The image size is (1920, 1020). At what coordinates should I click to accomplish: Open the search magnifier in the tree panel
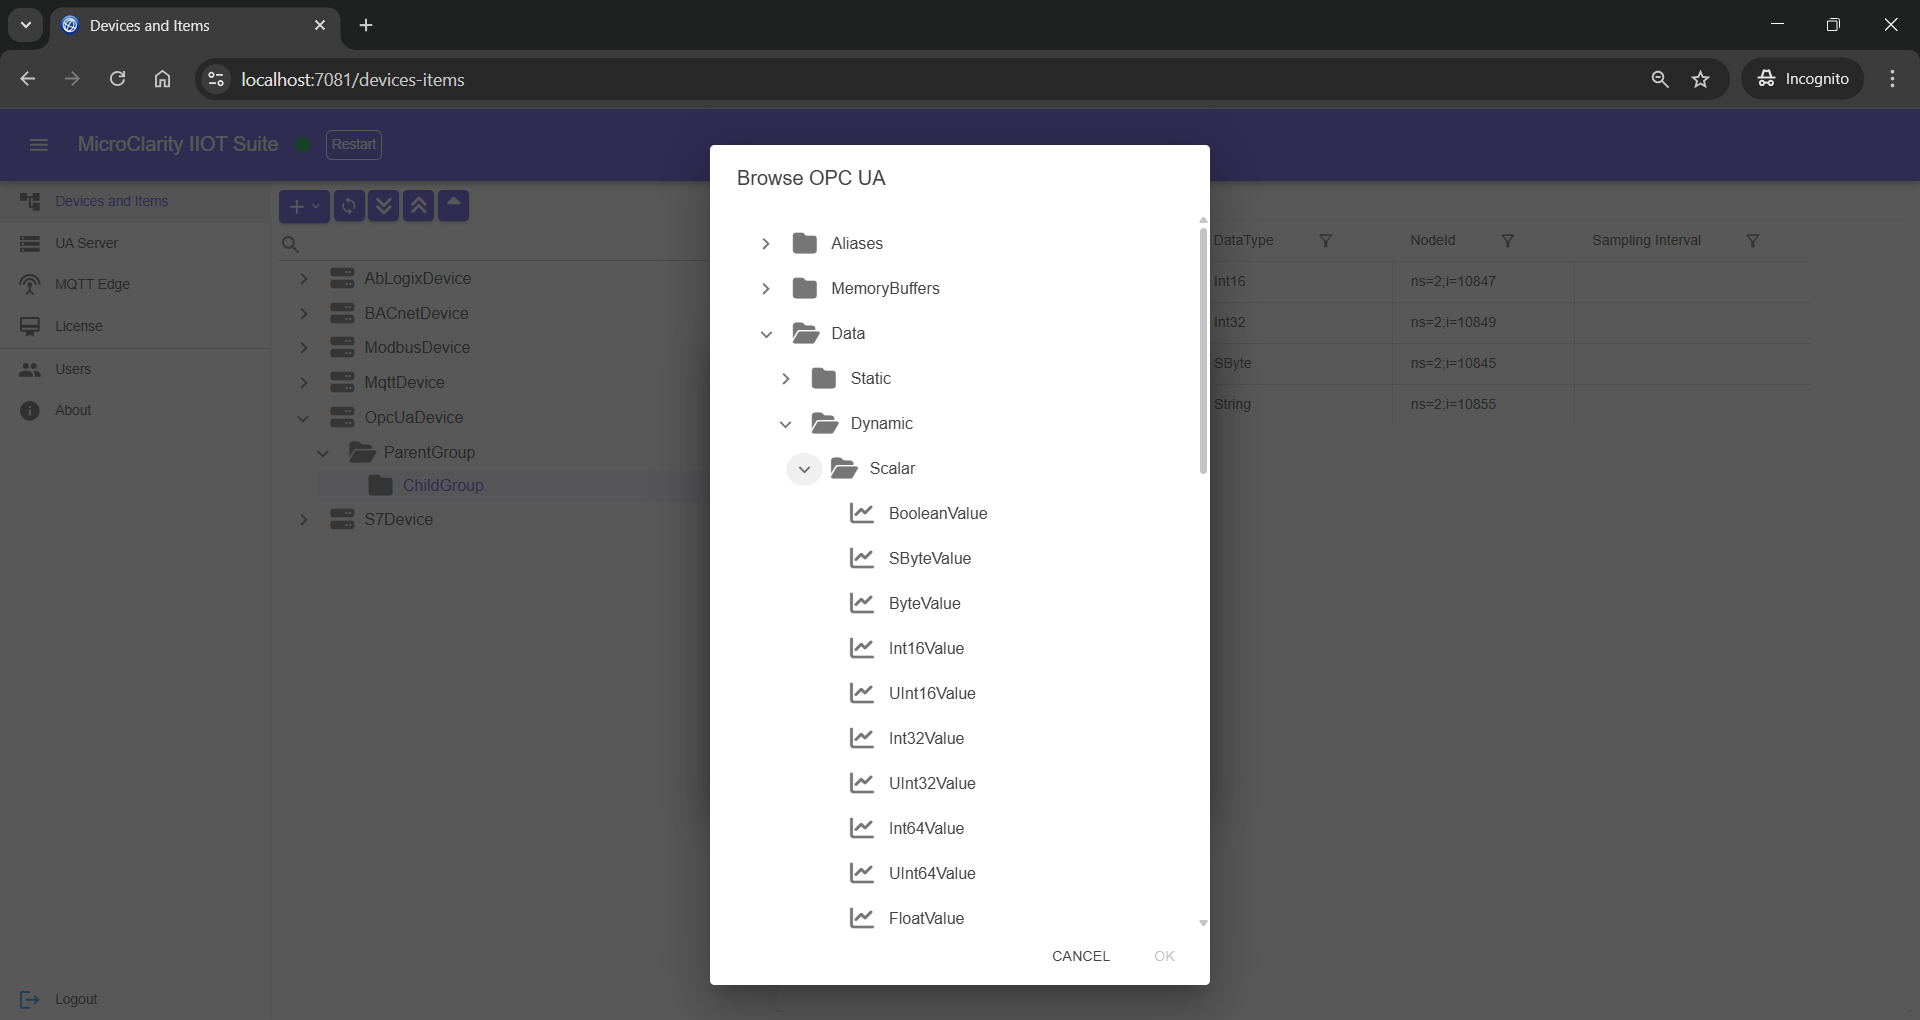(x=289, y=244)
